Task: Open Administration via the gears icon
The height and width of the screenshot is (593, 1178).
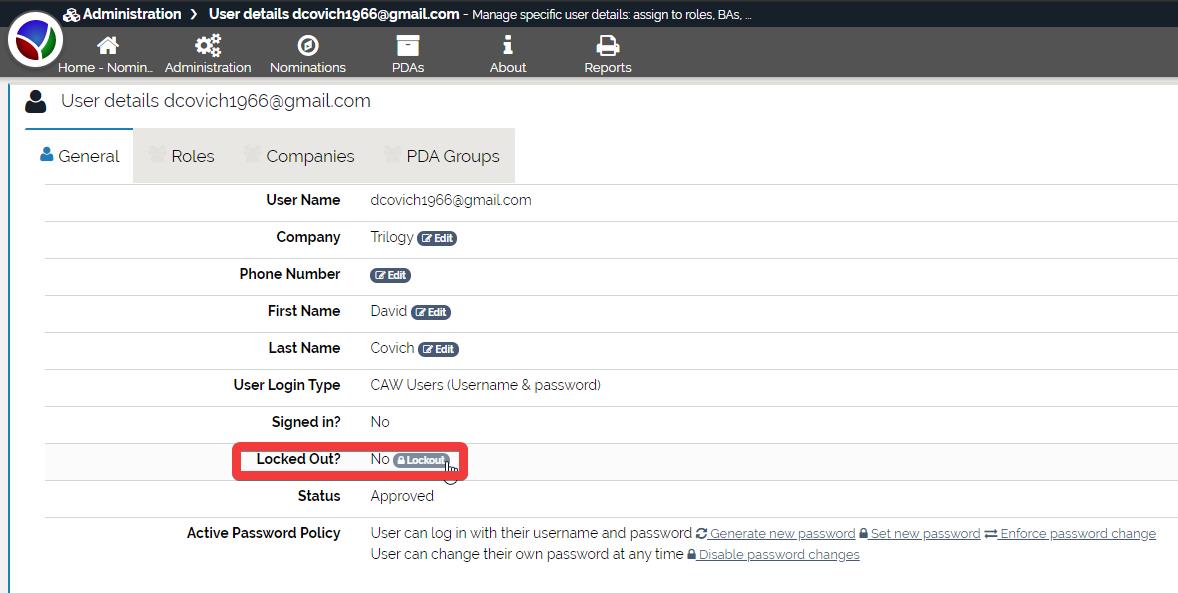Action: (x=208, y=46)
